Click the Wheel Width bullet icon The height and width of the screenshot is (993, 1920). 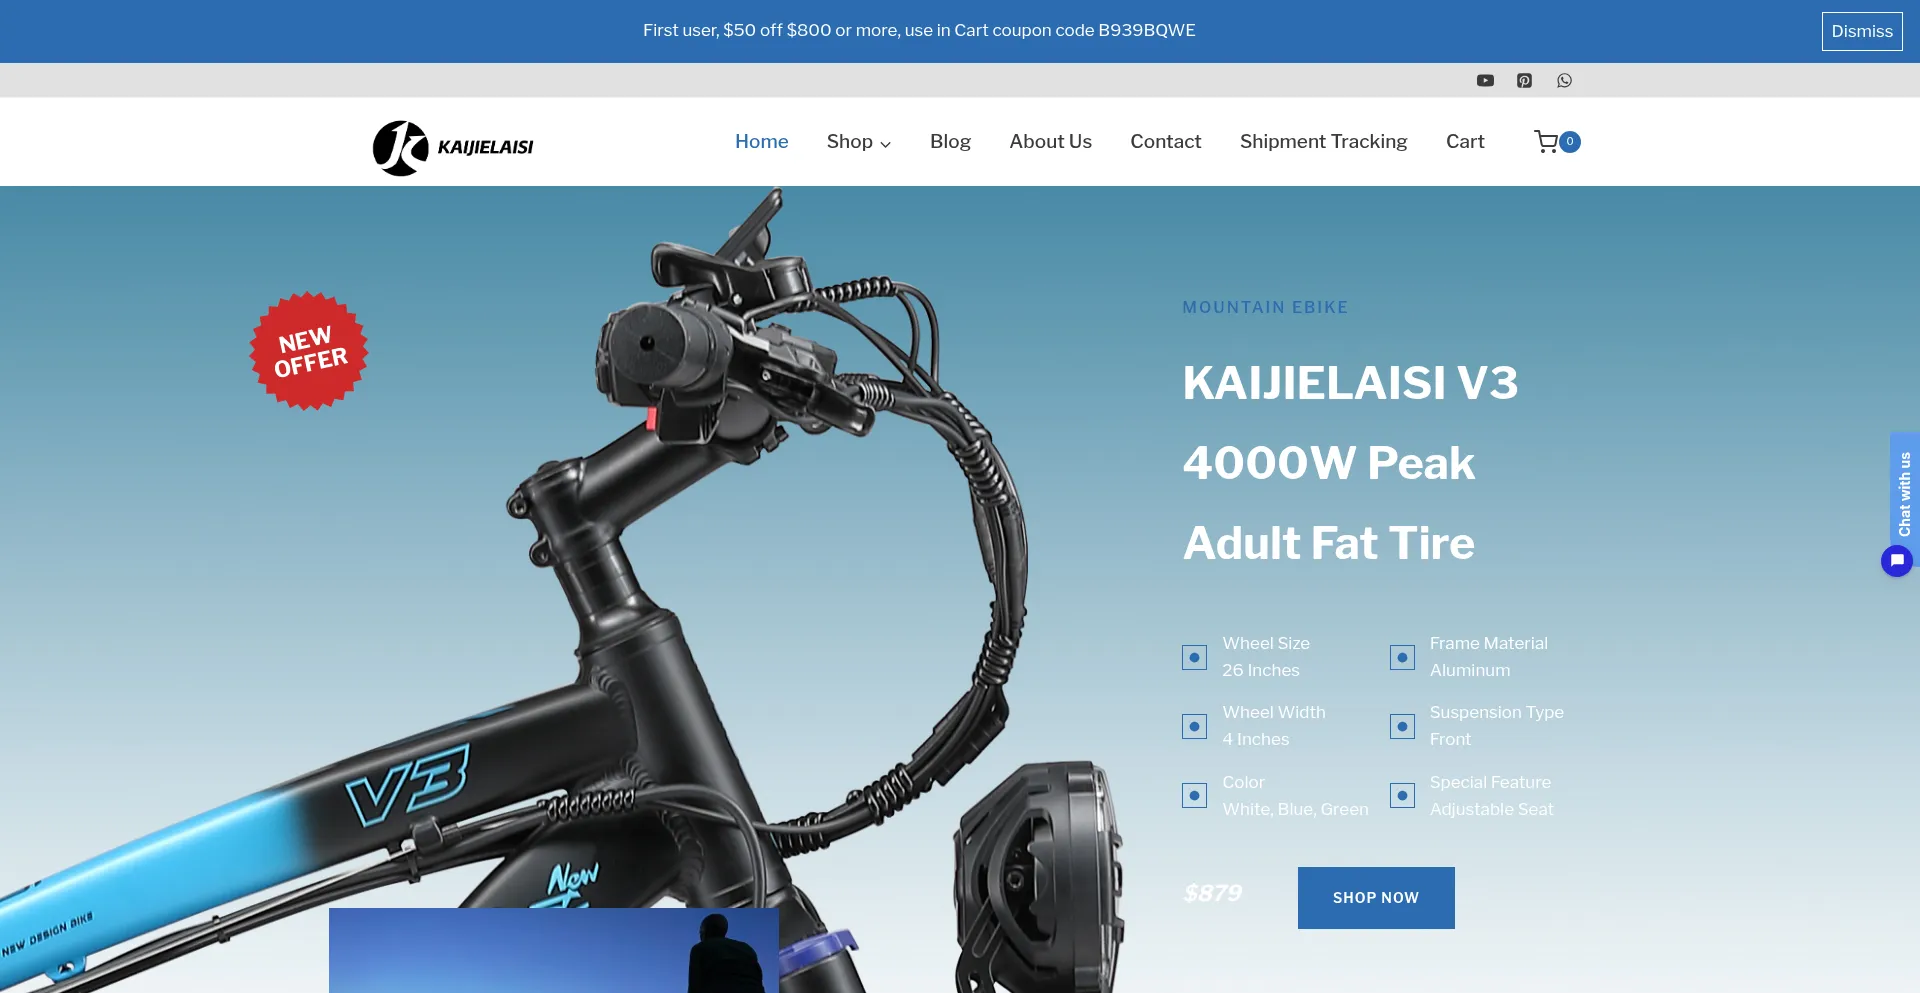[x=1194, y=726]
